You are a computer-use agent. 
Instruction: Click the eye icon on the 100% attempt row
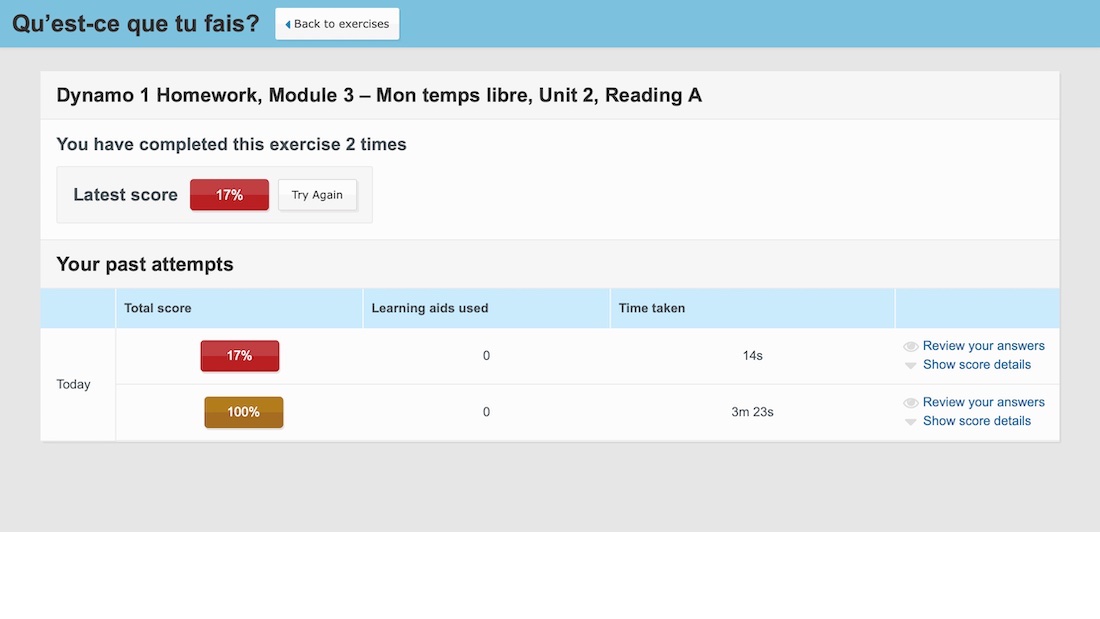[x=910, y=401]
